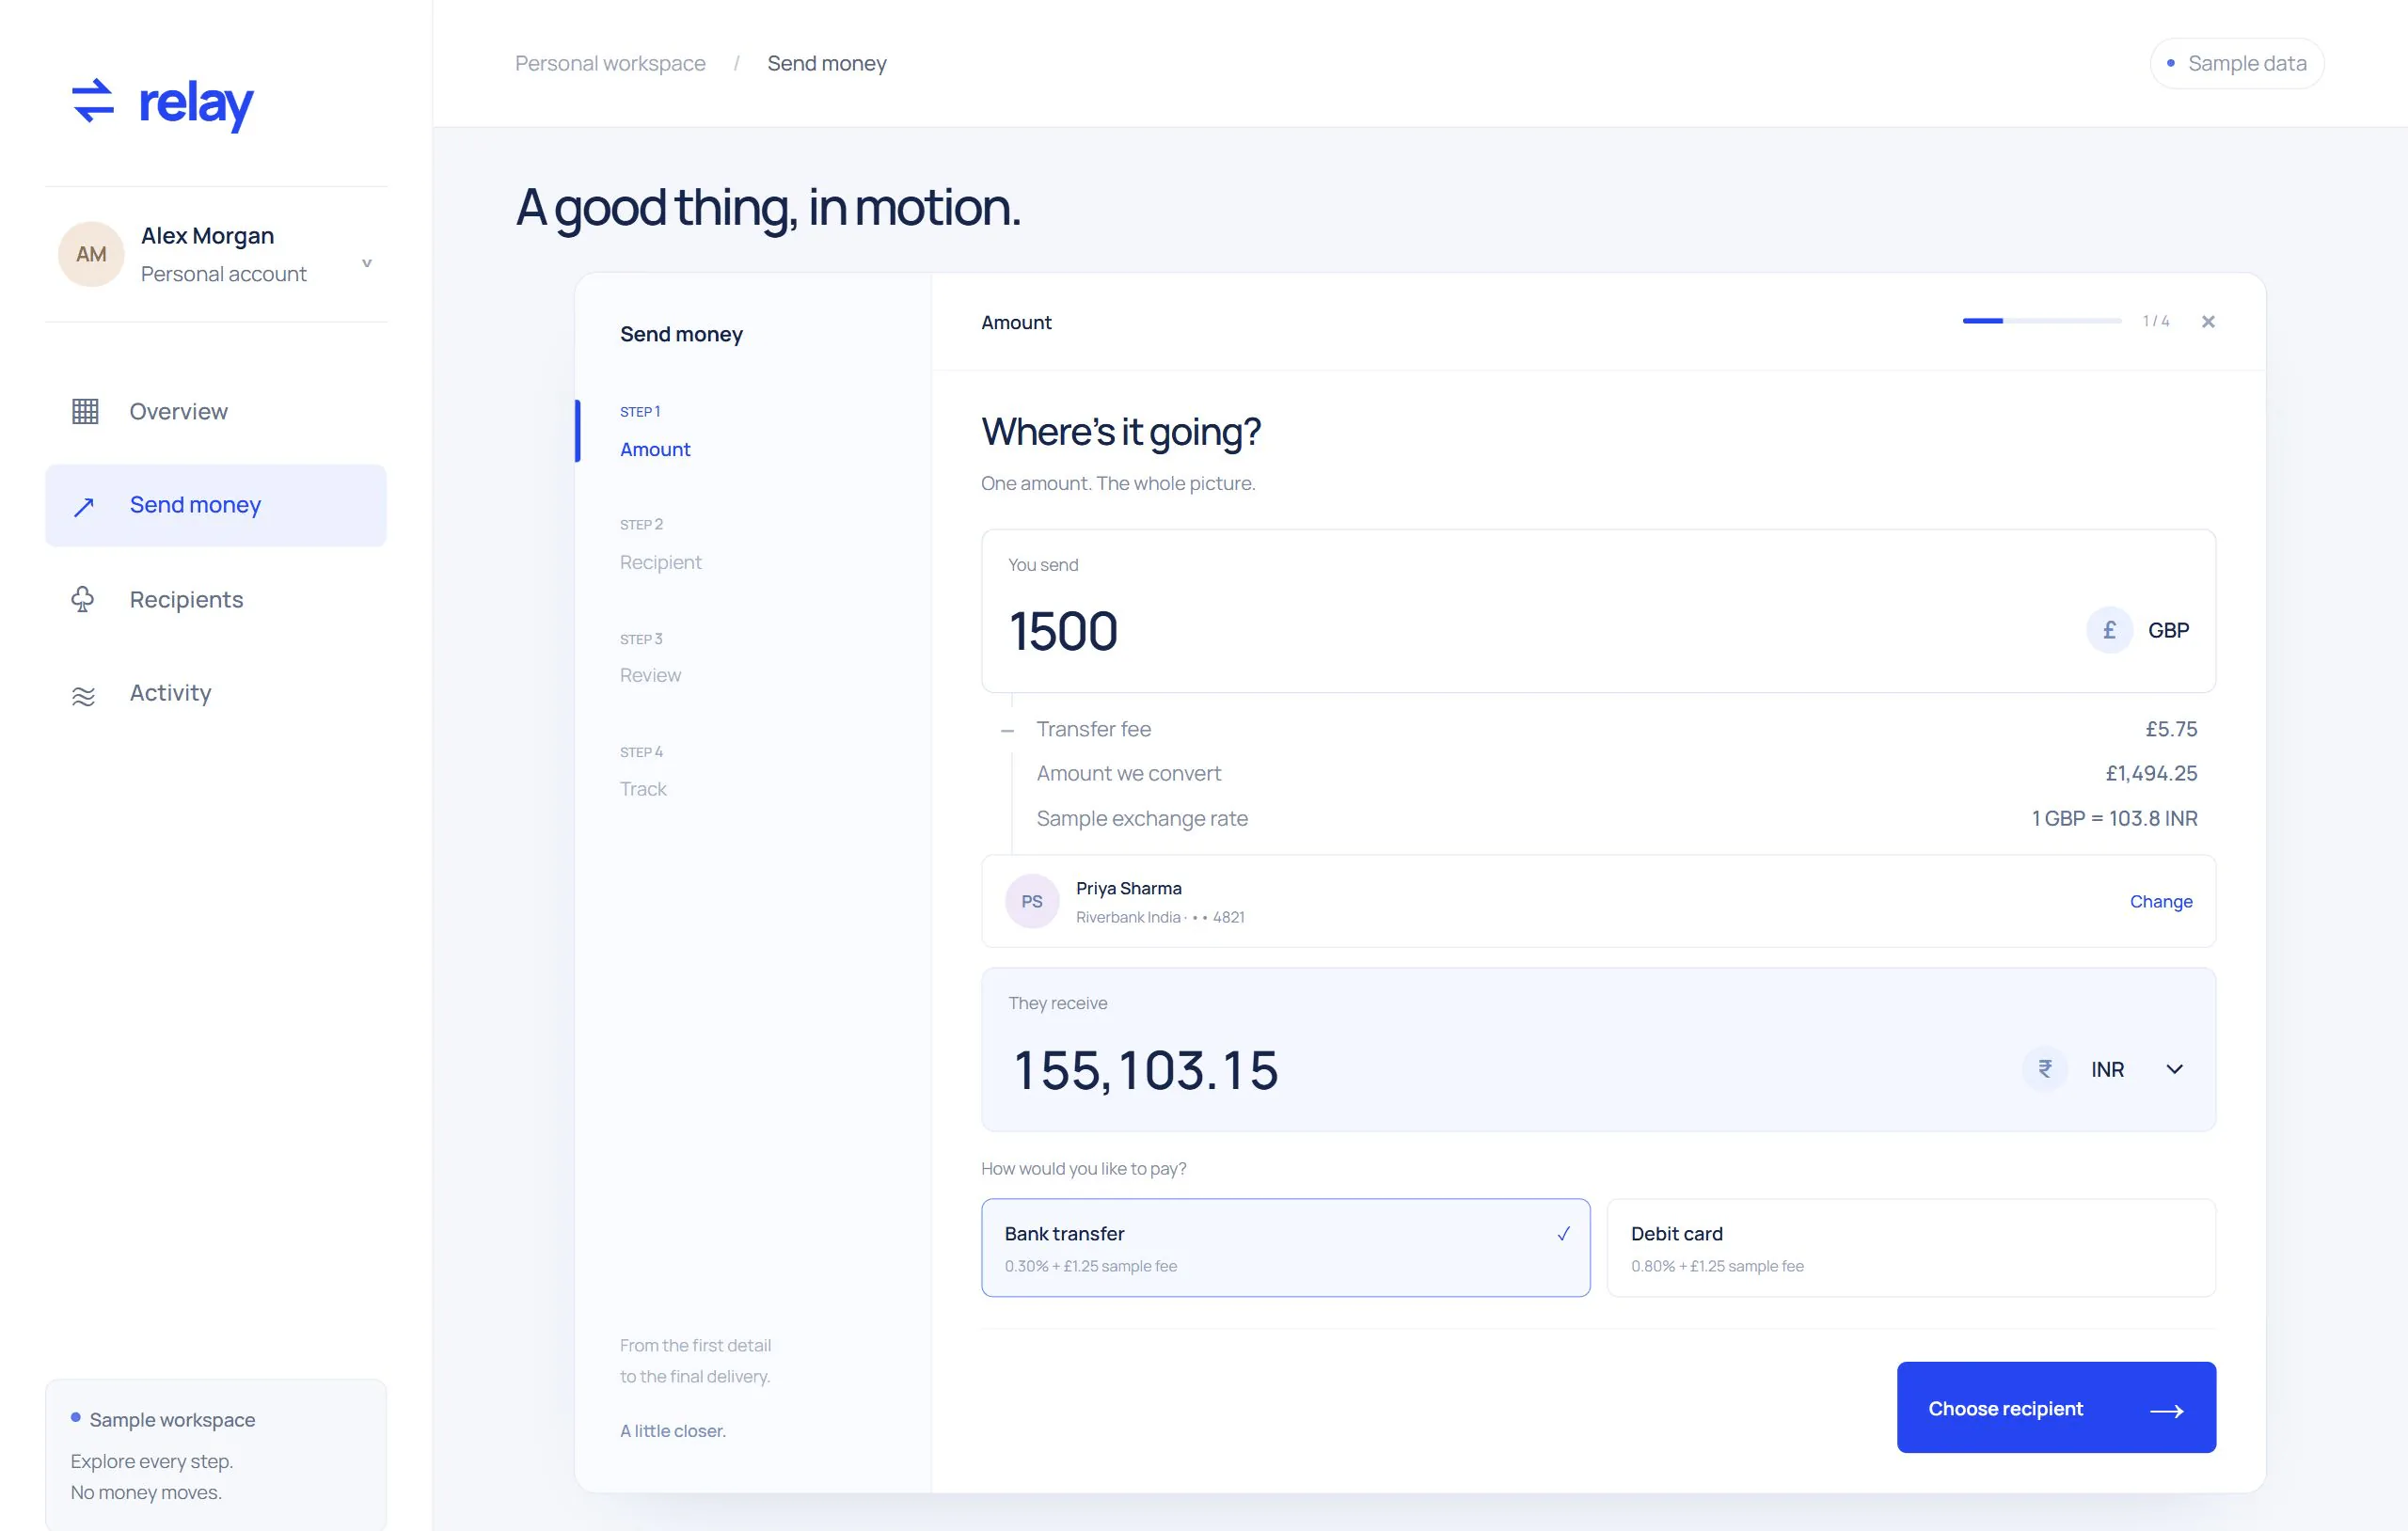Click the 1 GBP = 103.8 INR rate
Viewport: 2408px width, 1531px height.
[2114, 818]
